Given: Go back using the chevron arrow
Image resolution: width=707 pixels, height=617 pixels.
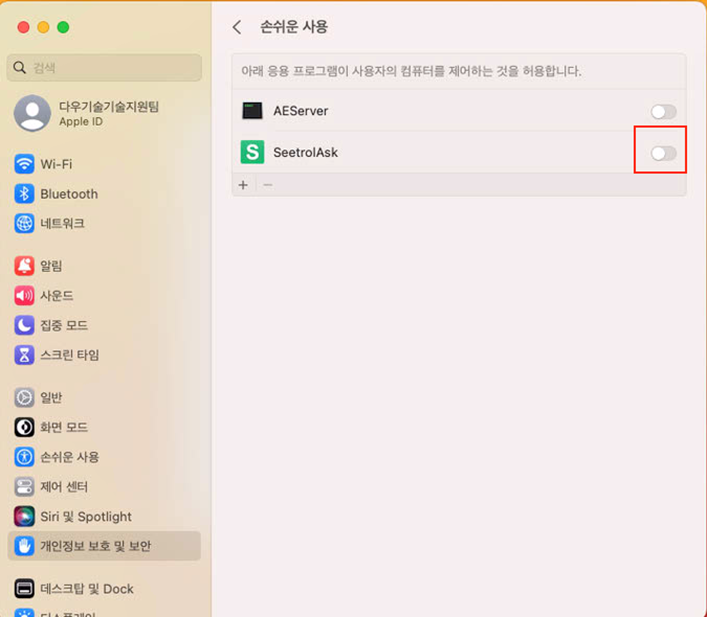Looking at the screenshot, I should click(237, 28).
